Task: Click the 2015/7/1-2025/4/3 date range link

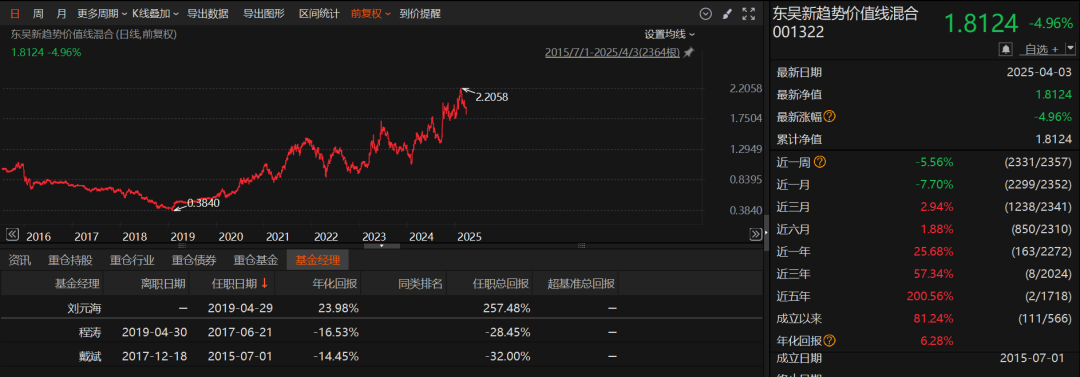Action: click(612, 52)
